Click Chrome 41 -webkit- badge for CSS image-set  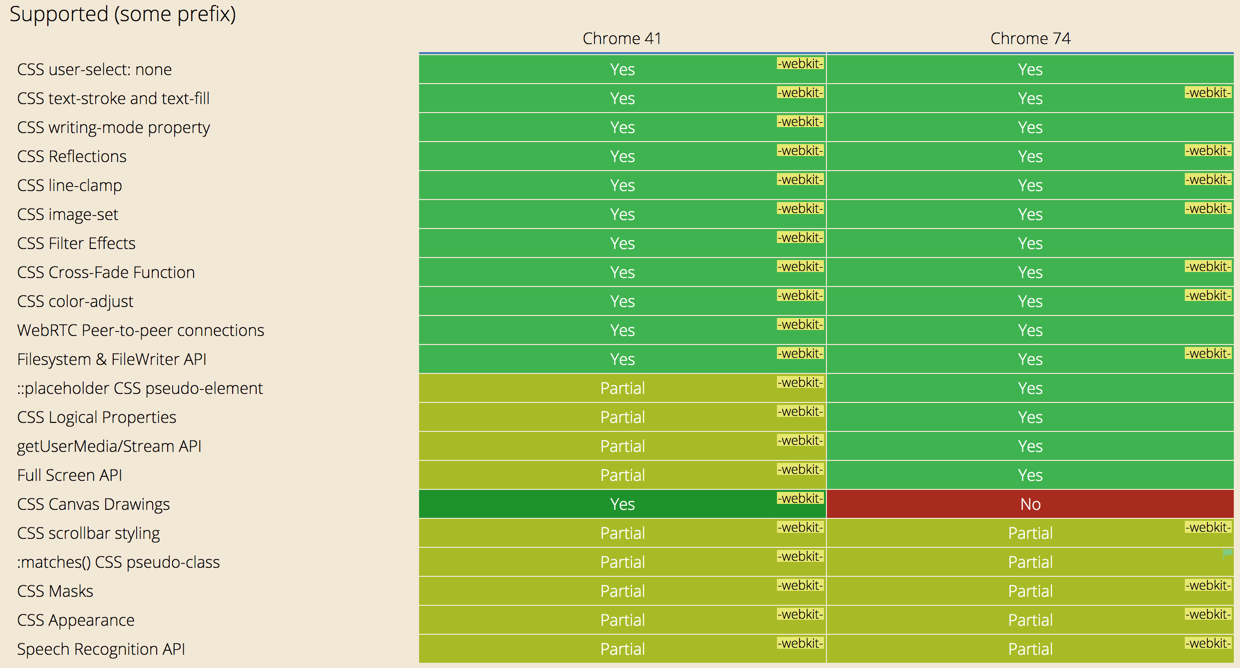(x=800, y=209)
